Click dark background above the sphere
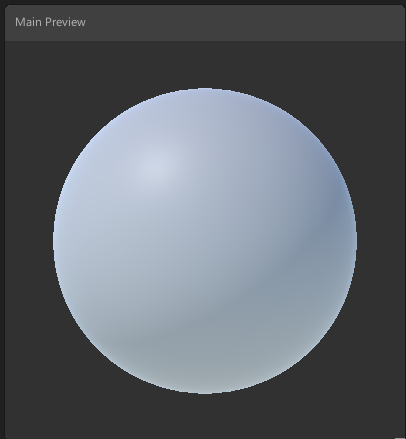This screenshot has width=406, height=439. pos(205,64)
